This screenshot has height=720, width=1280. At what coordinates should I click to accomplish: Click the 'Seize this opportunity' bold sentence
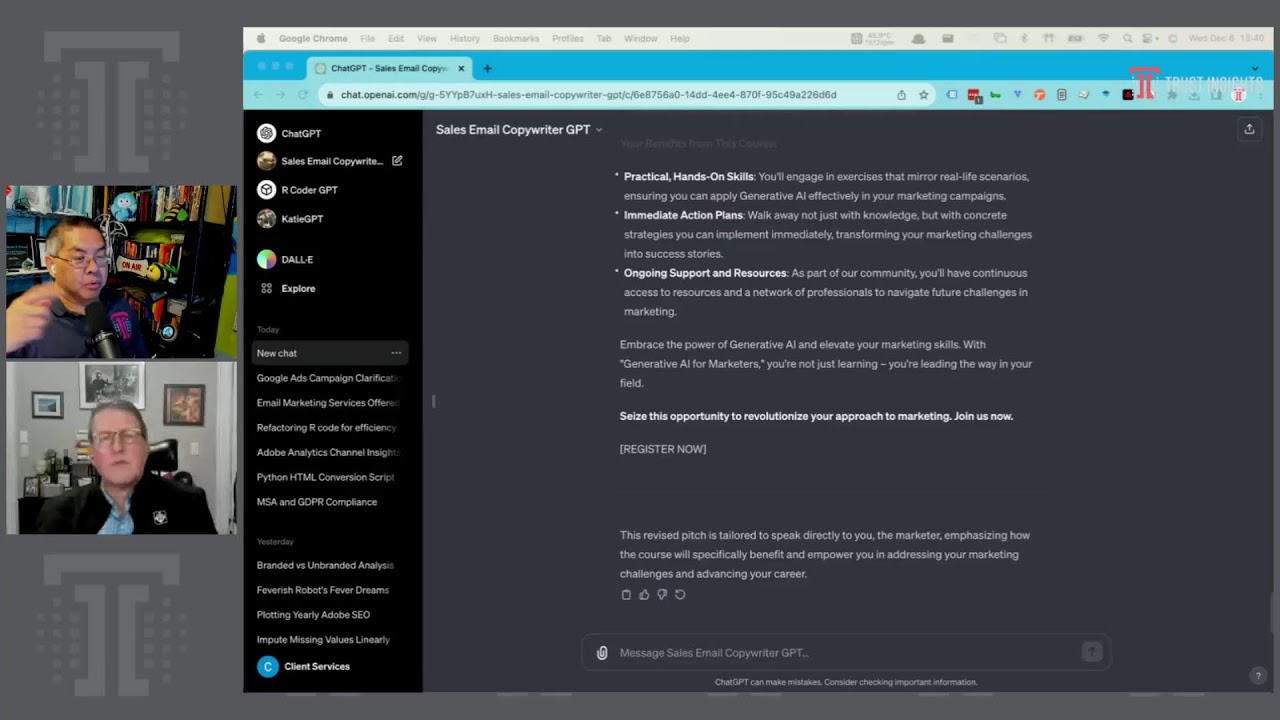[816, 416]
